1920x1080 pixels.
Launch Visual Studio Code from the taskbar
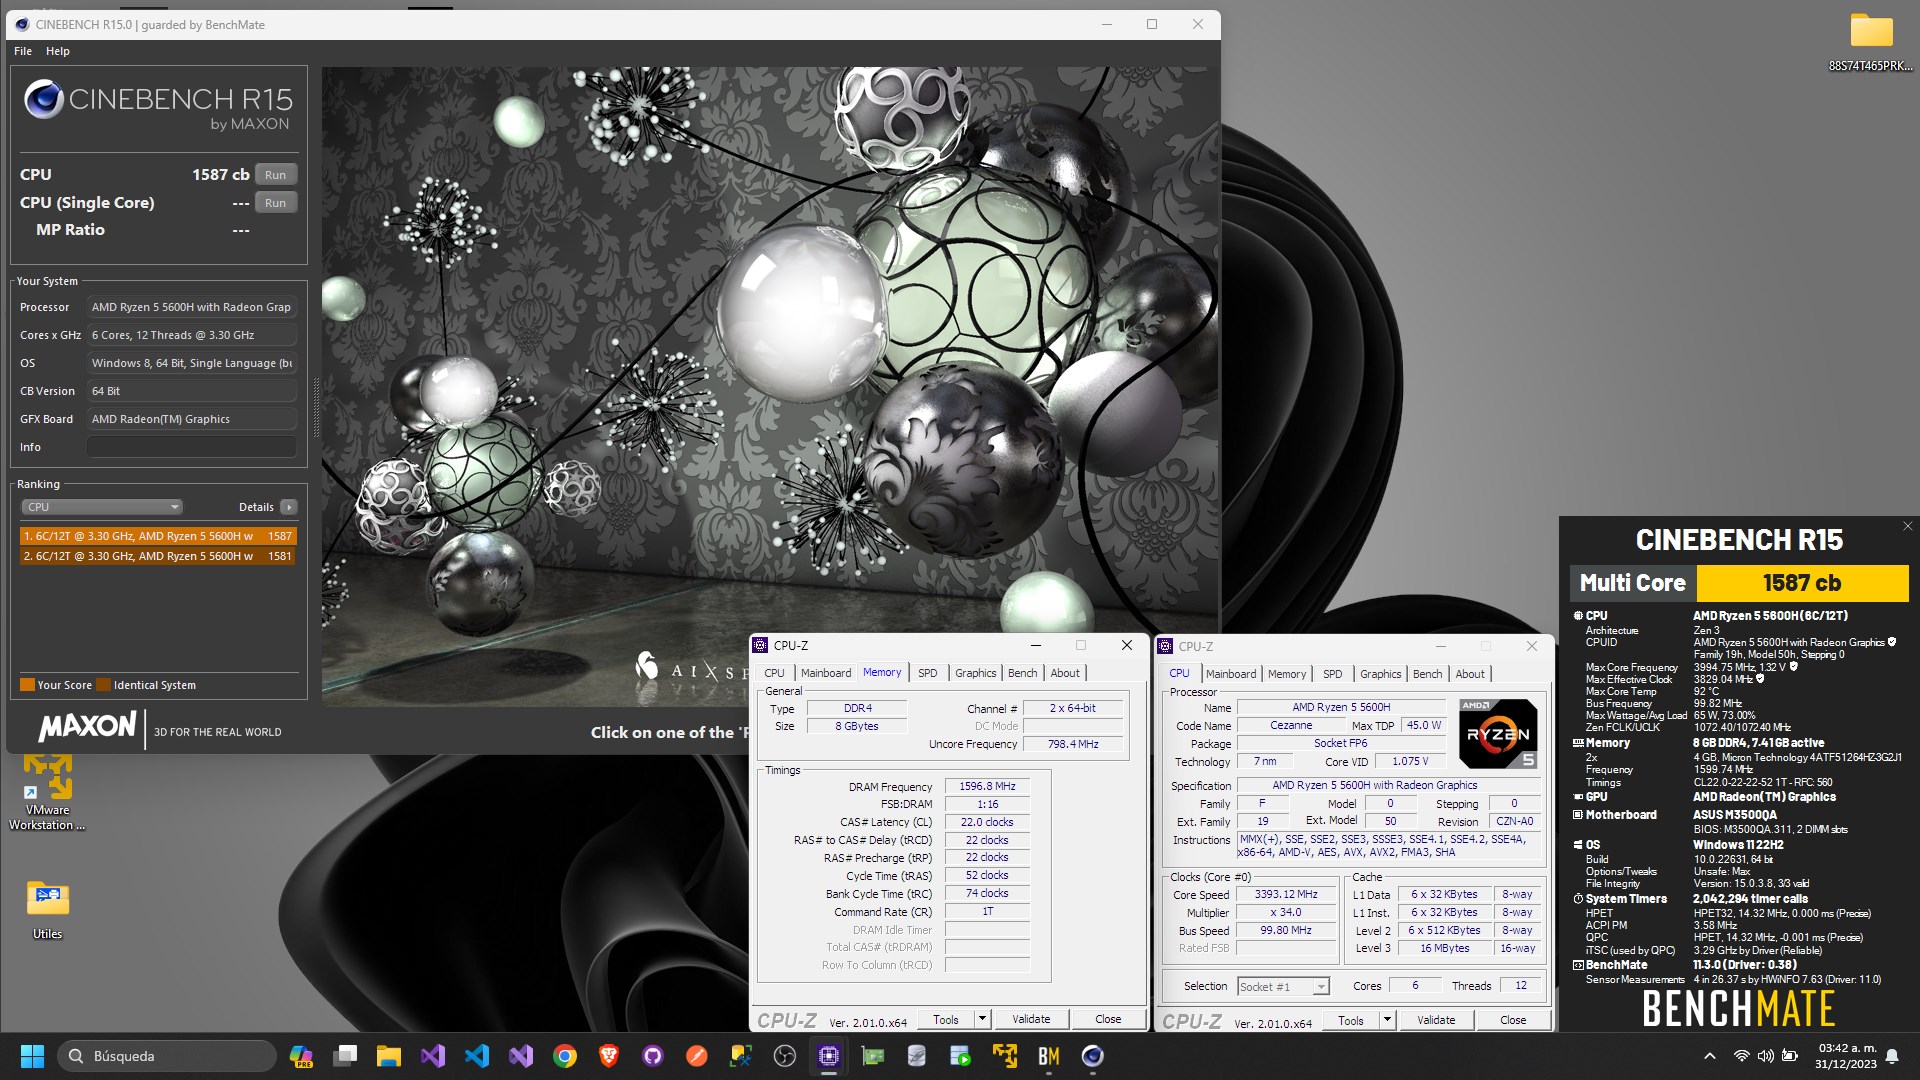click(x=477, y=1056)
